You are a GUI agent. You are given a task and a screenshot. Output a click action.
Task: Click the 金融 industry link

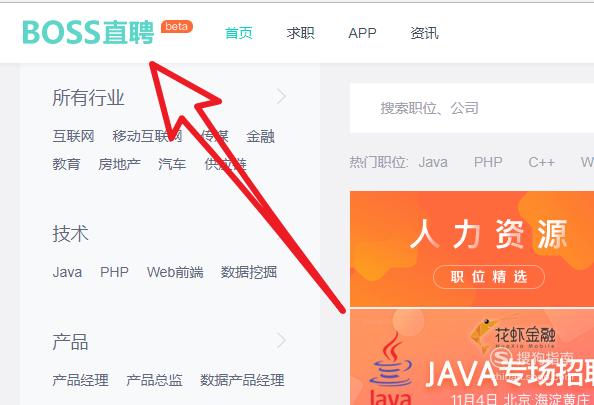(x=260, y=136)
